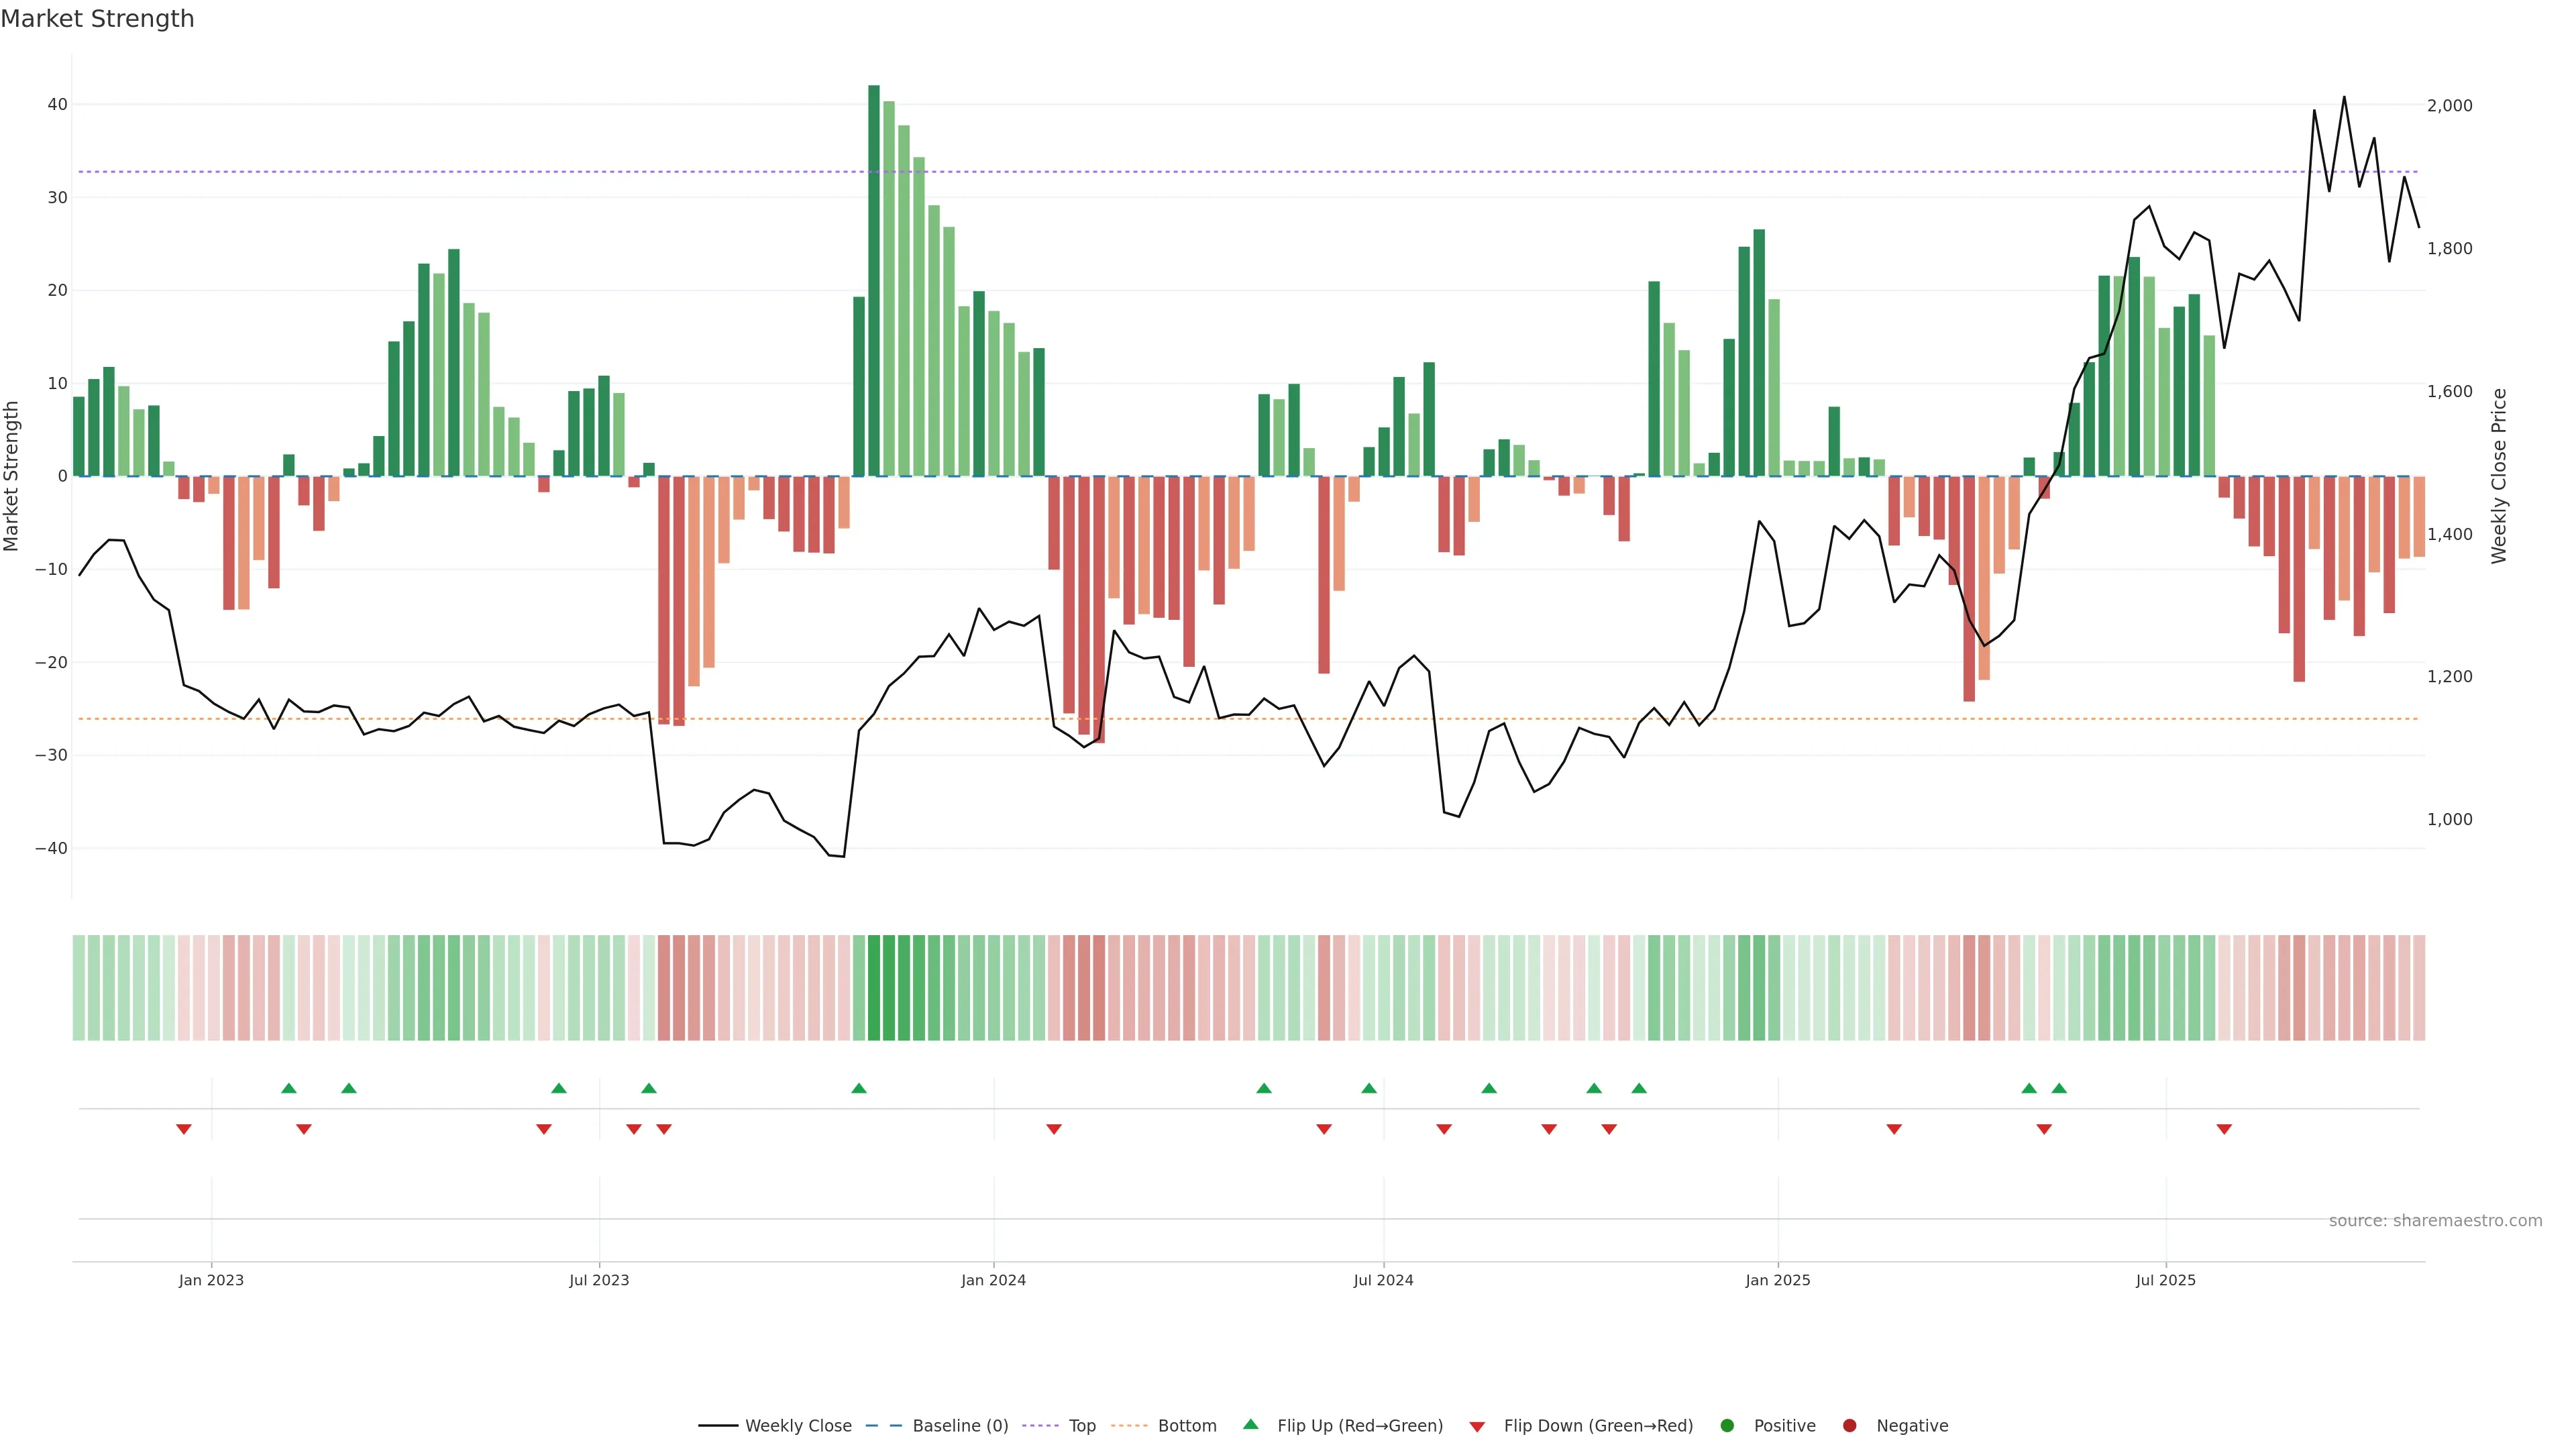Image resolution: width=2576 pixels, height=1449 pixels.
Task: Click the Jul 2025 x-axis label
Action: pyautogui.click(x=2165, y=1280)
